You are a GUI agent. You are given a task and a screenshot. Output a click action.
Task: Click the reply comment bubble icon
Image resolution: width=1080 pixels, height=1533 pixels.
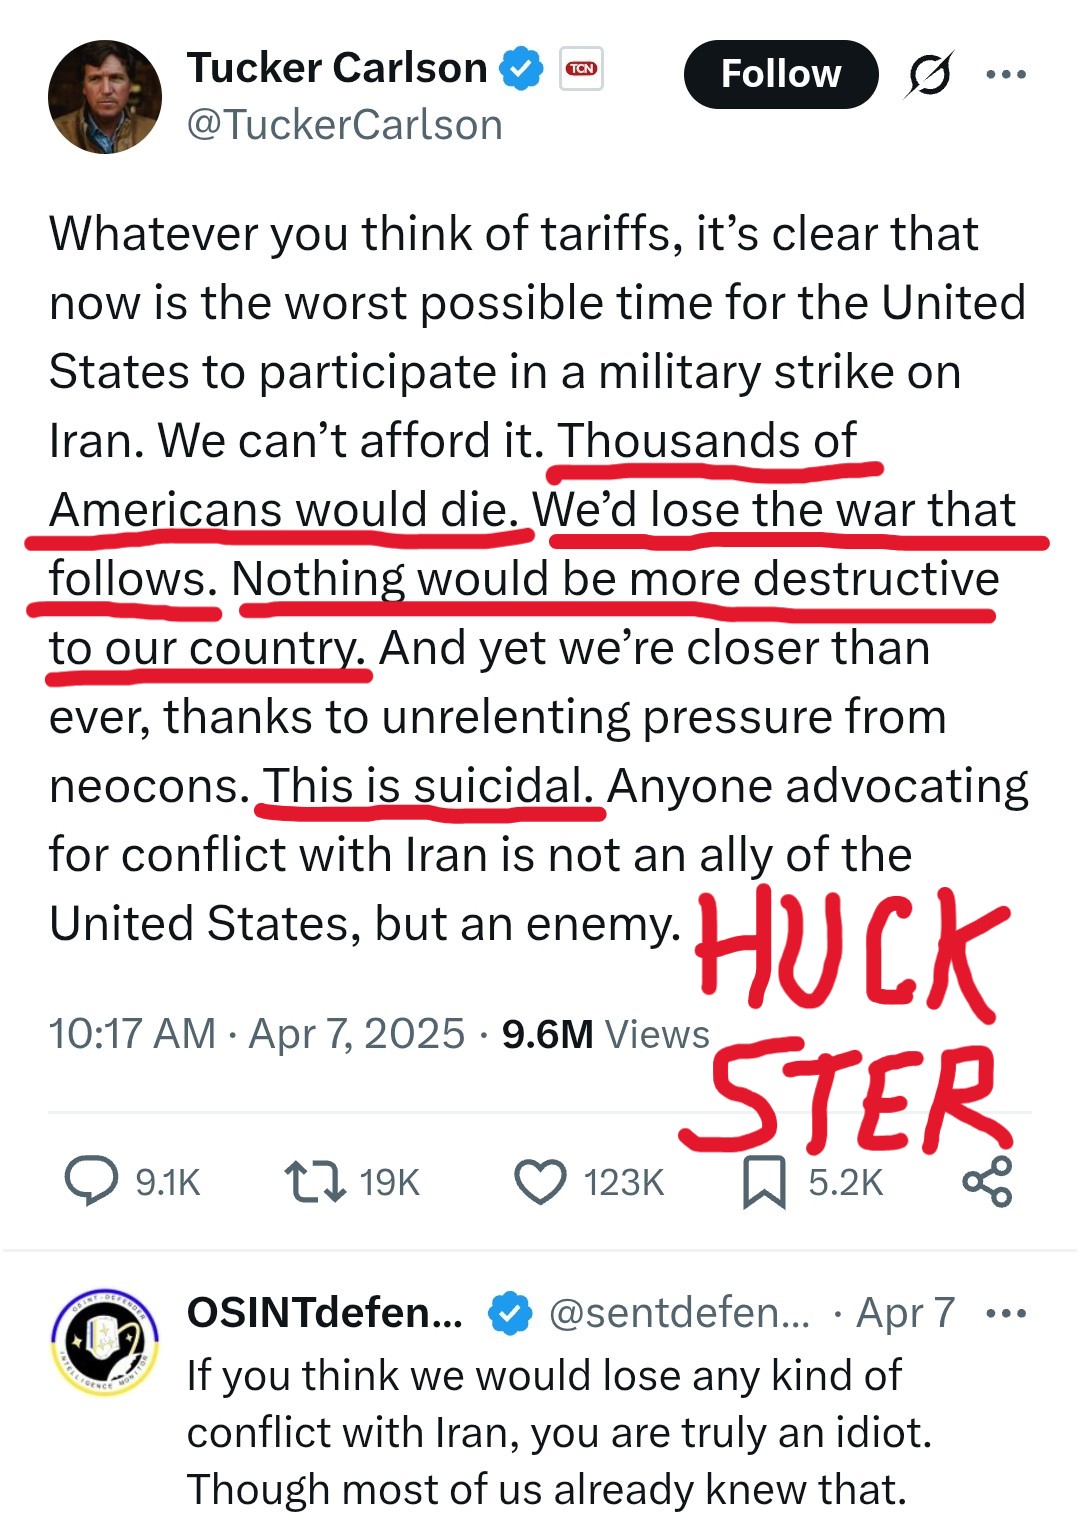coord(91,1181)
